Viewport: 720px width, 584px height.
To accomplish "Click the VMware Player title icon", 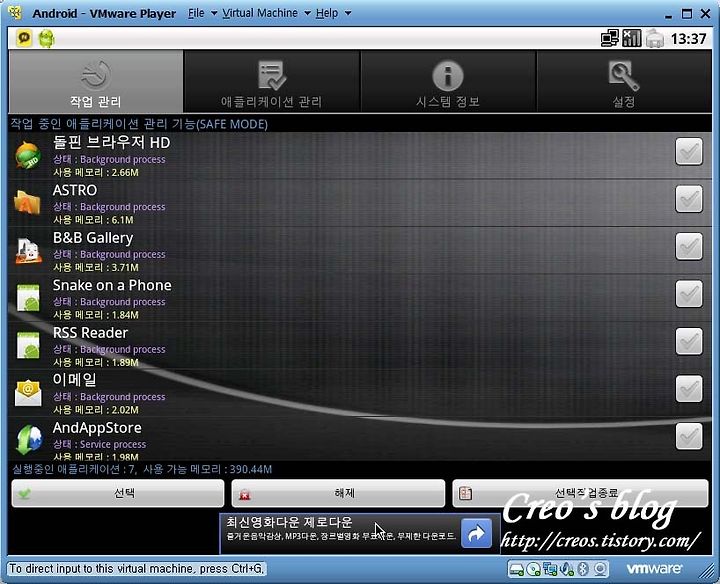I will click(x=15, y=13).
